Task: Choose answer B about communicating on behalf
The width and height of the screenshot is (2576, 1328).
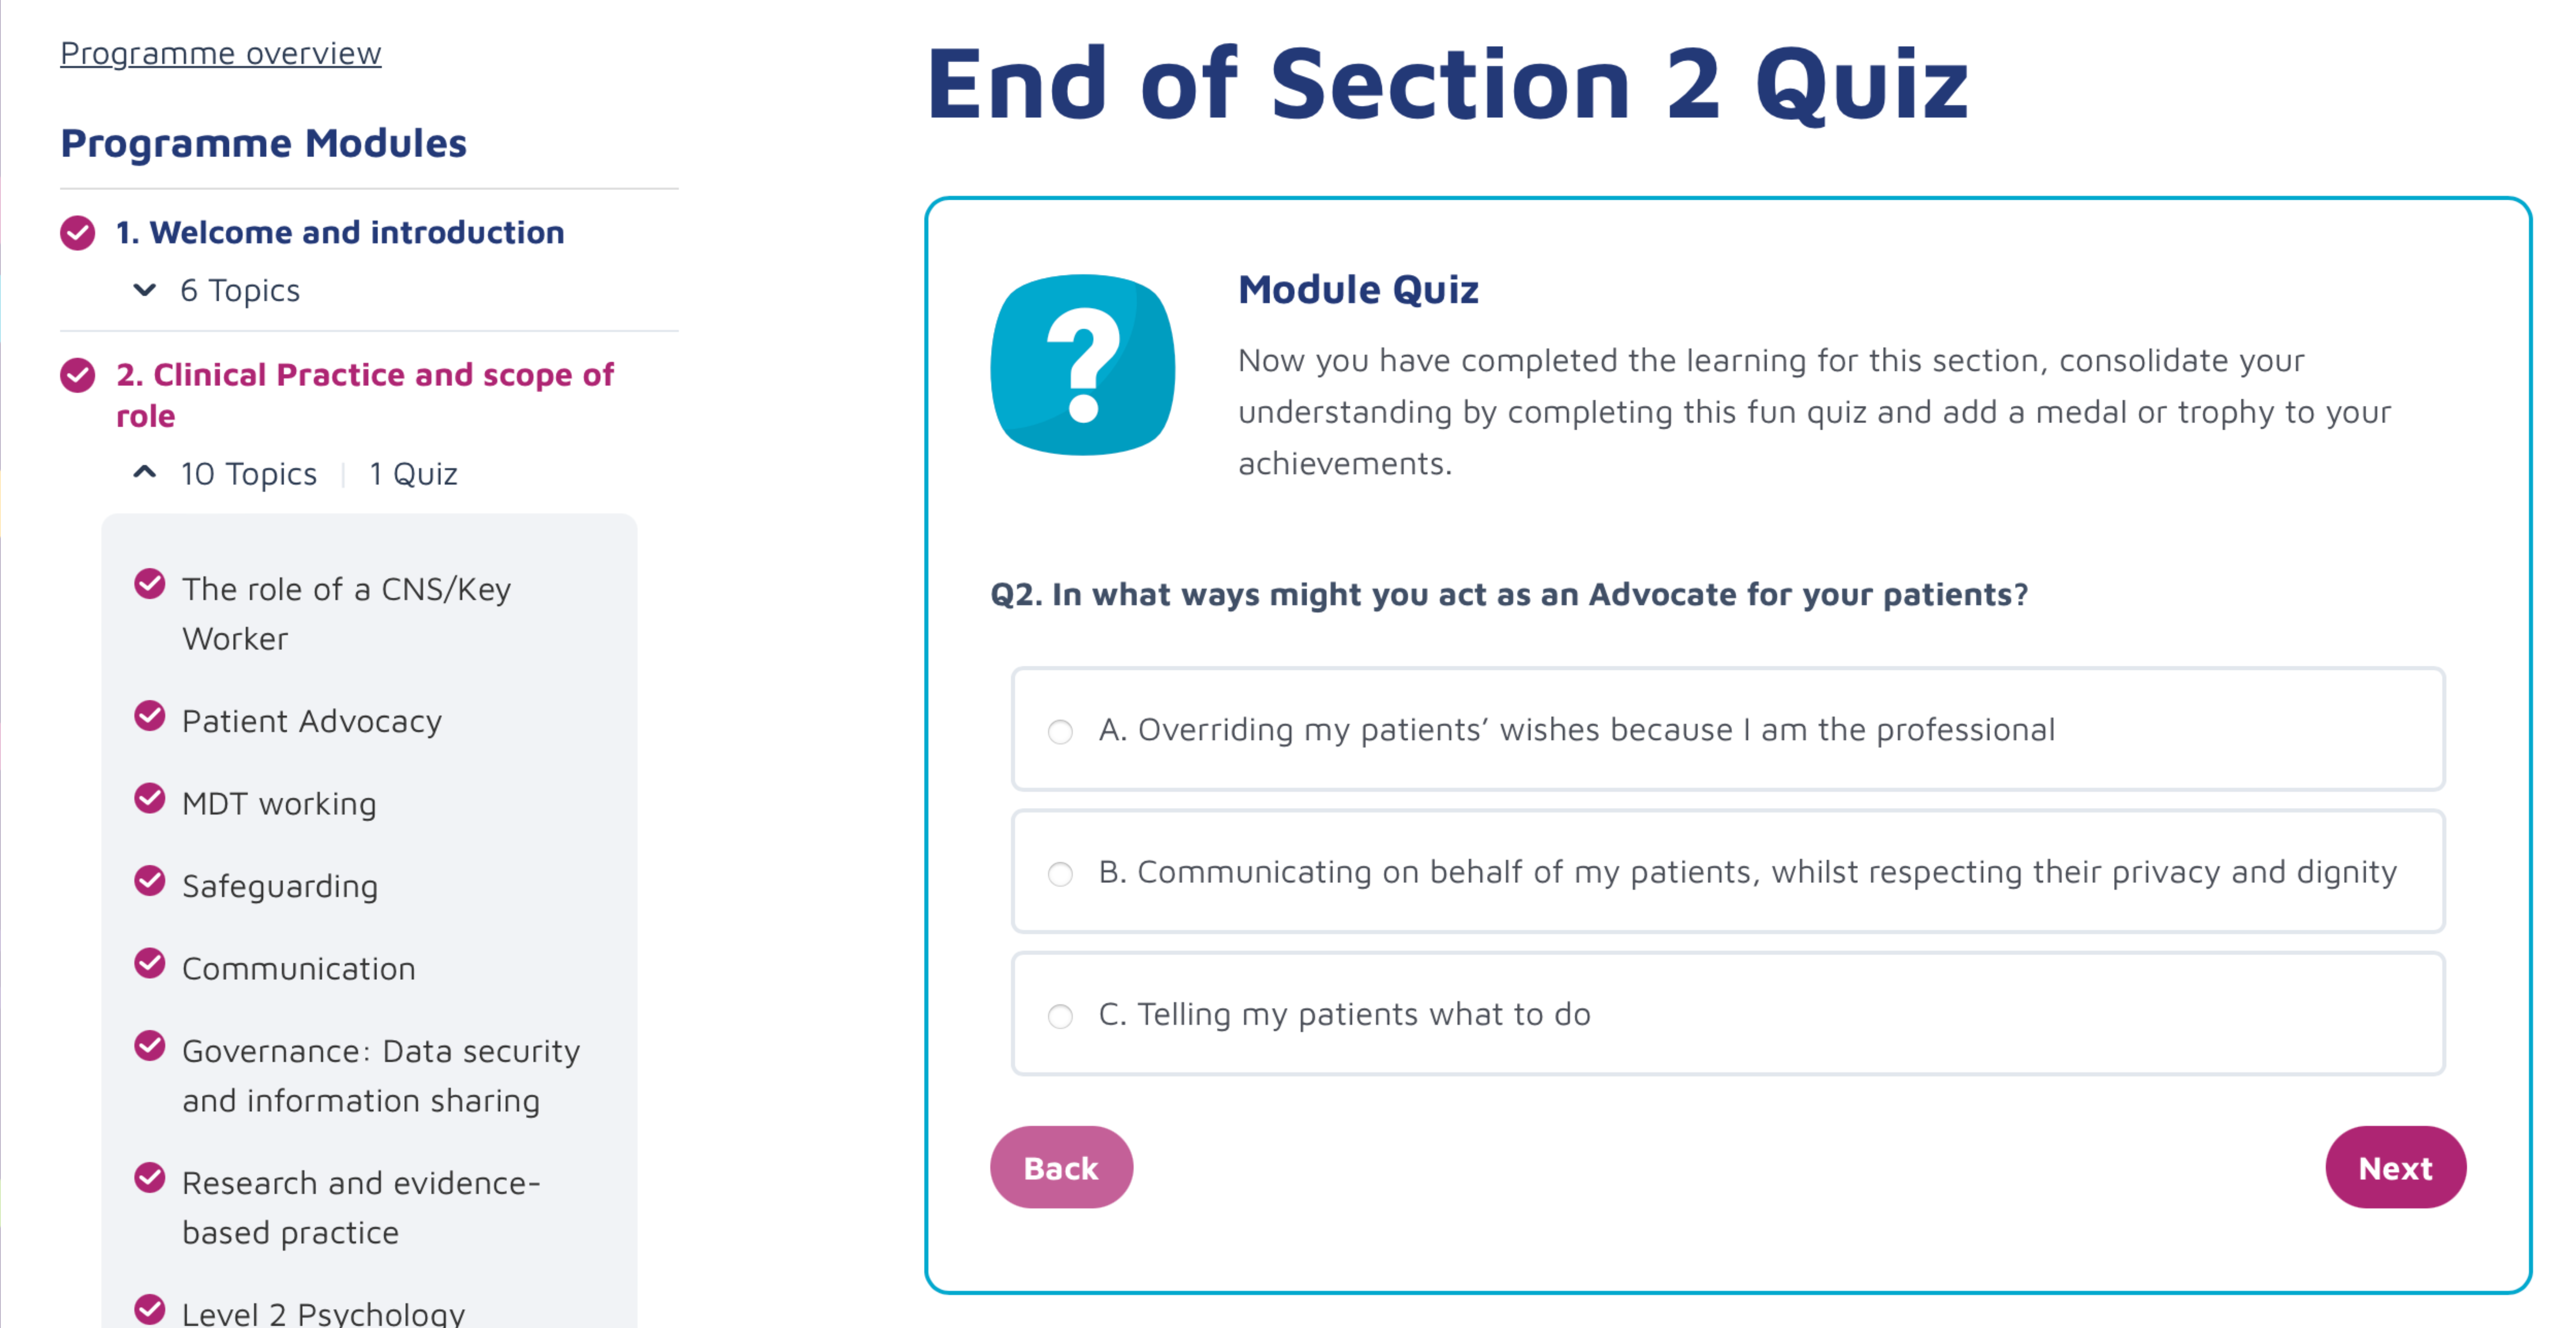Action: [1727, 871]
